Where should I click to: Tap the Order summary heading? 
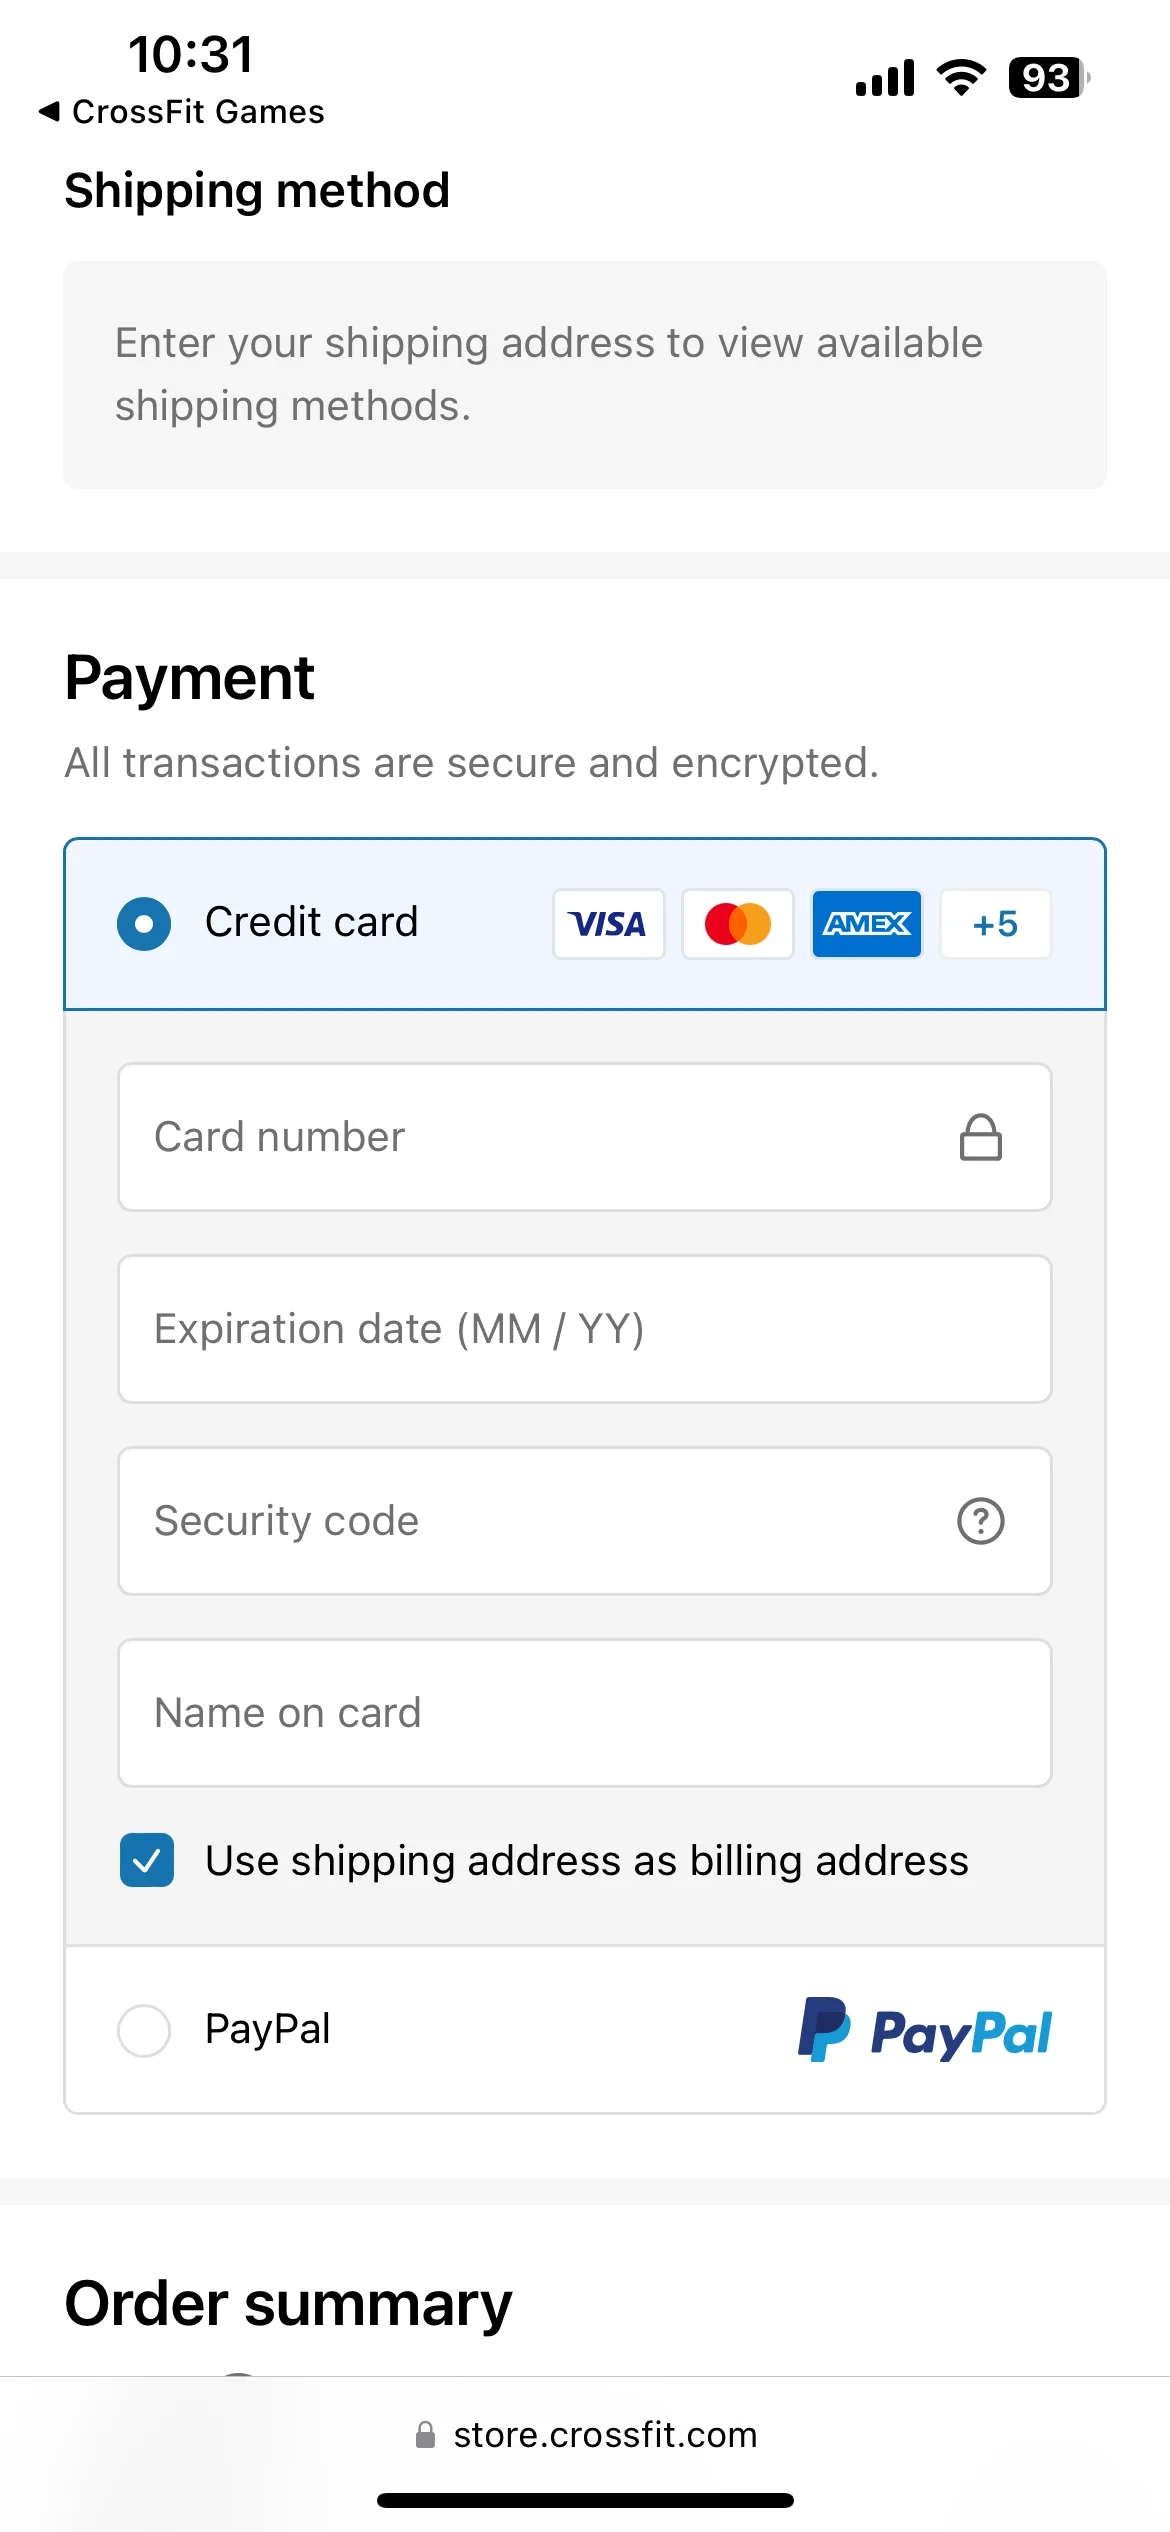[288, 2304]
